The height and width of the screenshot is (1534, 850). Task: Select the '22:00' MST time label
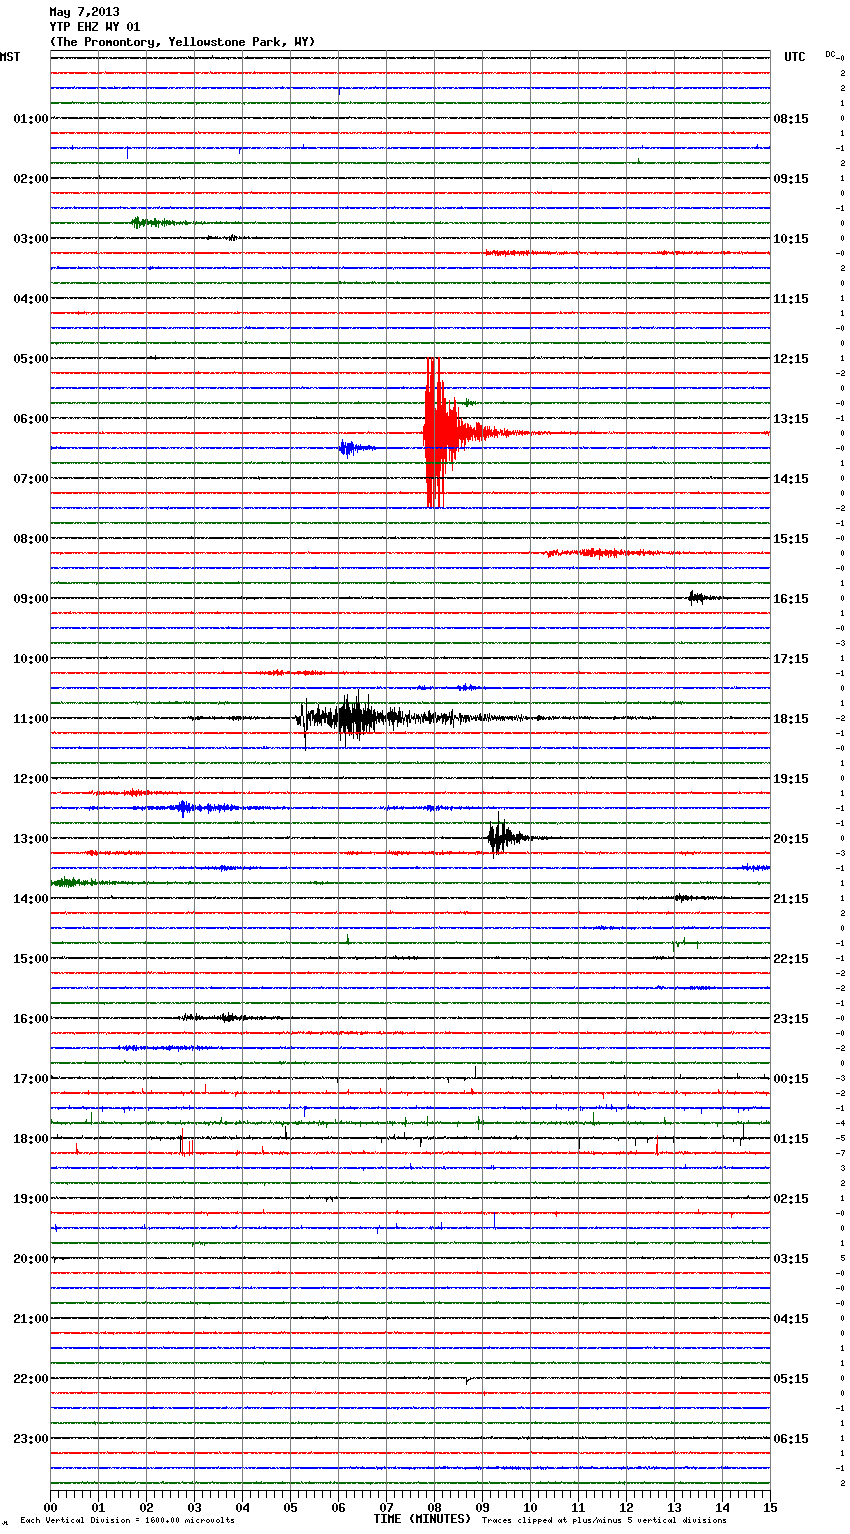click(x=30, y=1379)
